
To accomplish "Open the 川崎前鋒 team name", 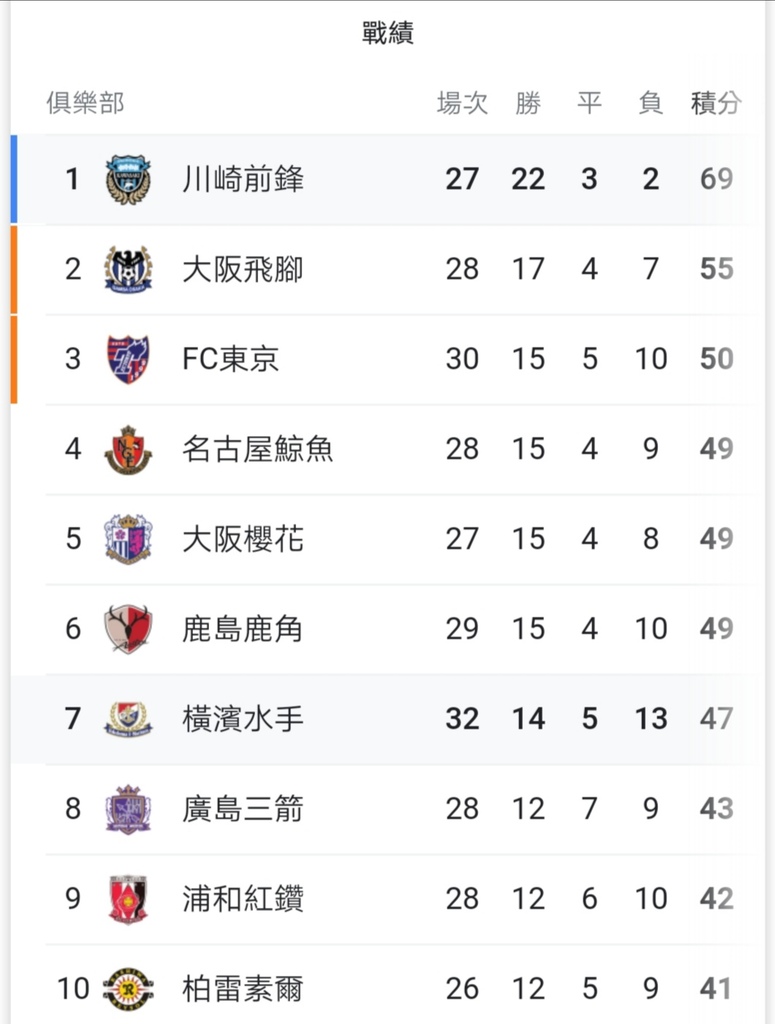I will point(243,179).
